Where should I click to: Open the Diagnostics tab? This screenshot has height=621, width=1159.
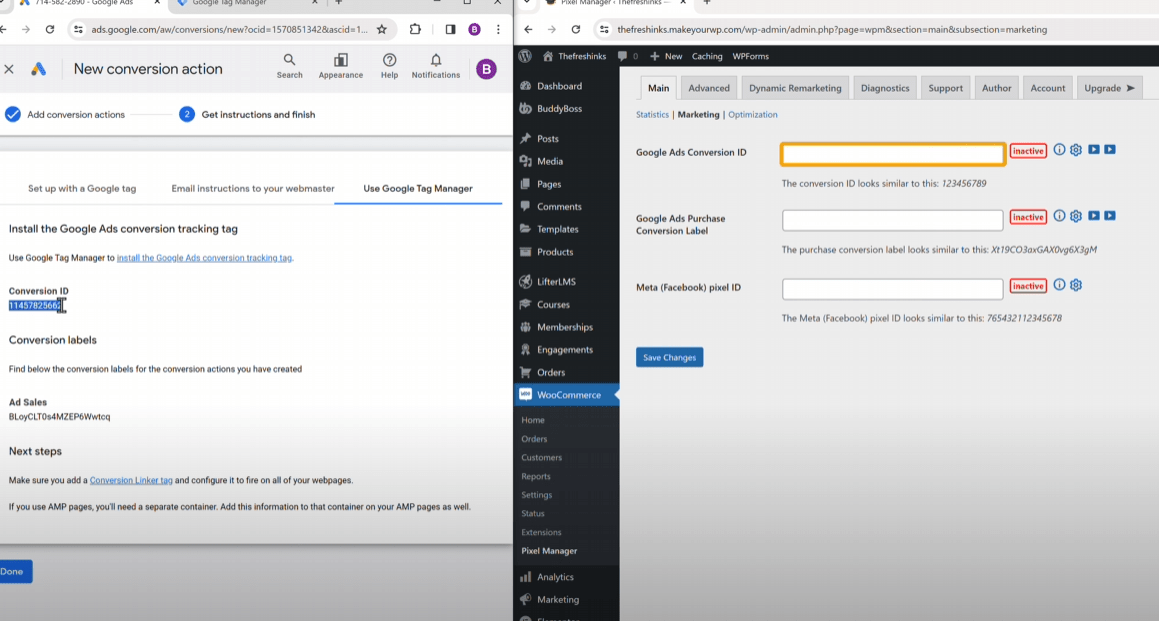tap(885, 88)
